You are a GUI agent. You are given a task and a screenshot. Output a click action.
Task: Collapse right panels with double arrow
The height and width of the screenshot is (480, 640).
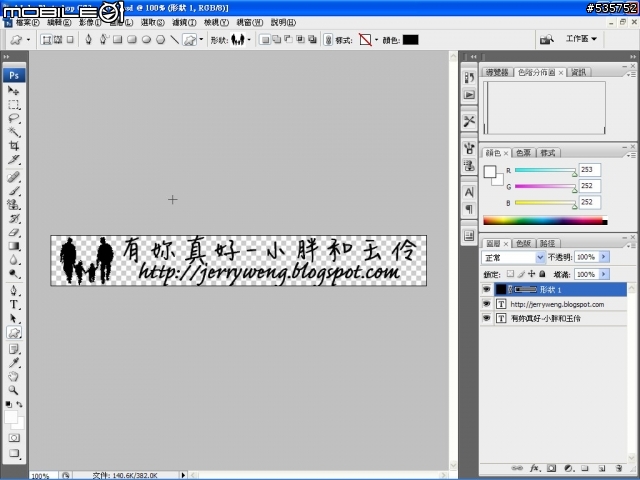pos(633,57)
